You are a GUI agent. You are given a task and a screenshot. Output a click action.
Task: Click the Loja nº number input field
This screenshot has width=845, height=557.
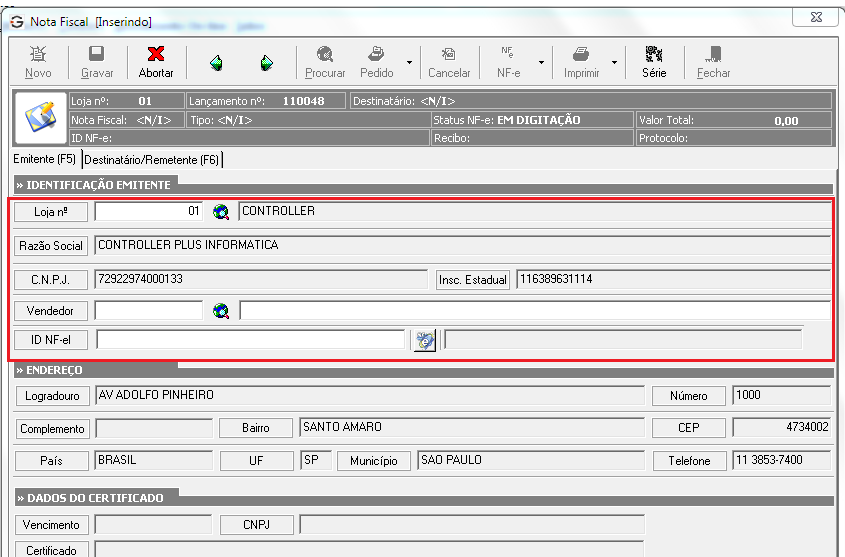[x=148, y=211]
